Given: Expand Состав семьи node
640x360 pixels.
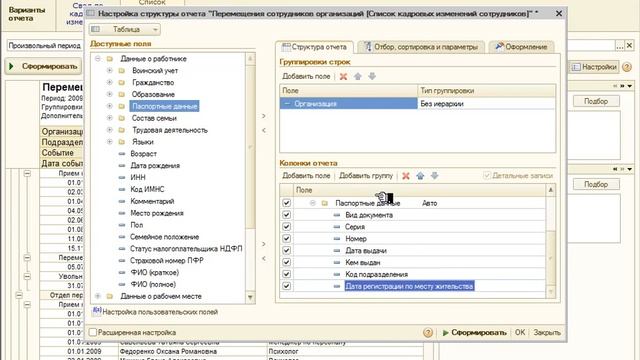Looking at the screenshot, I should (109, 118).
